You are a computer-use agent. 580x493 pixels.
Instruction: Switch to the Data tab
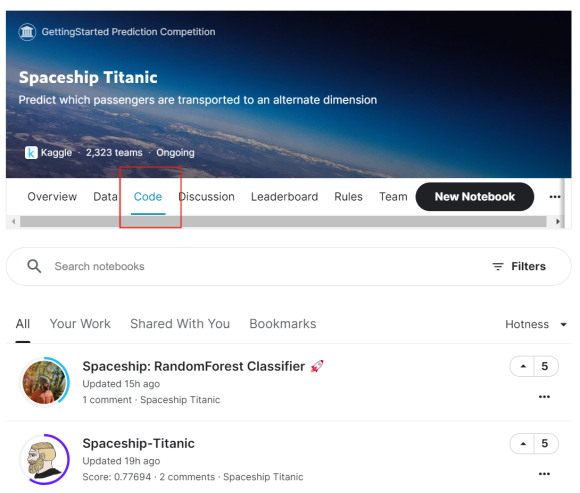[x=105, y=197]
